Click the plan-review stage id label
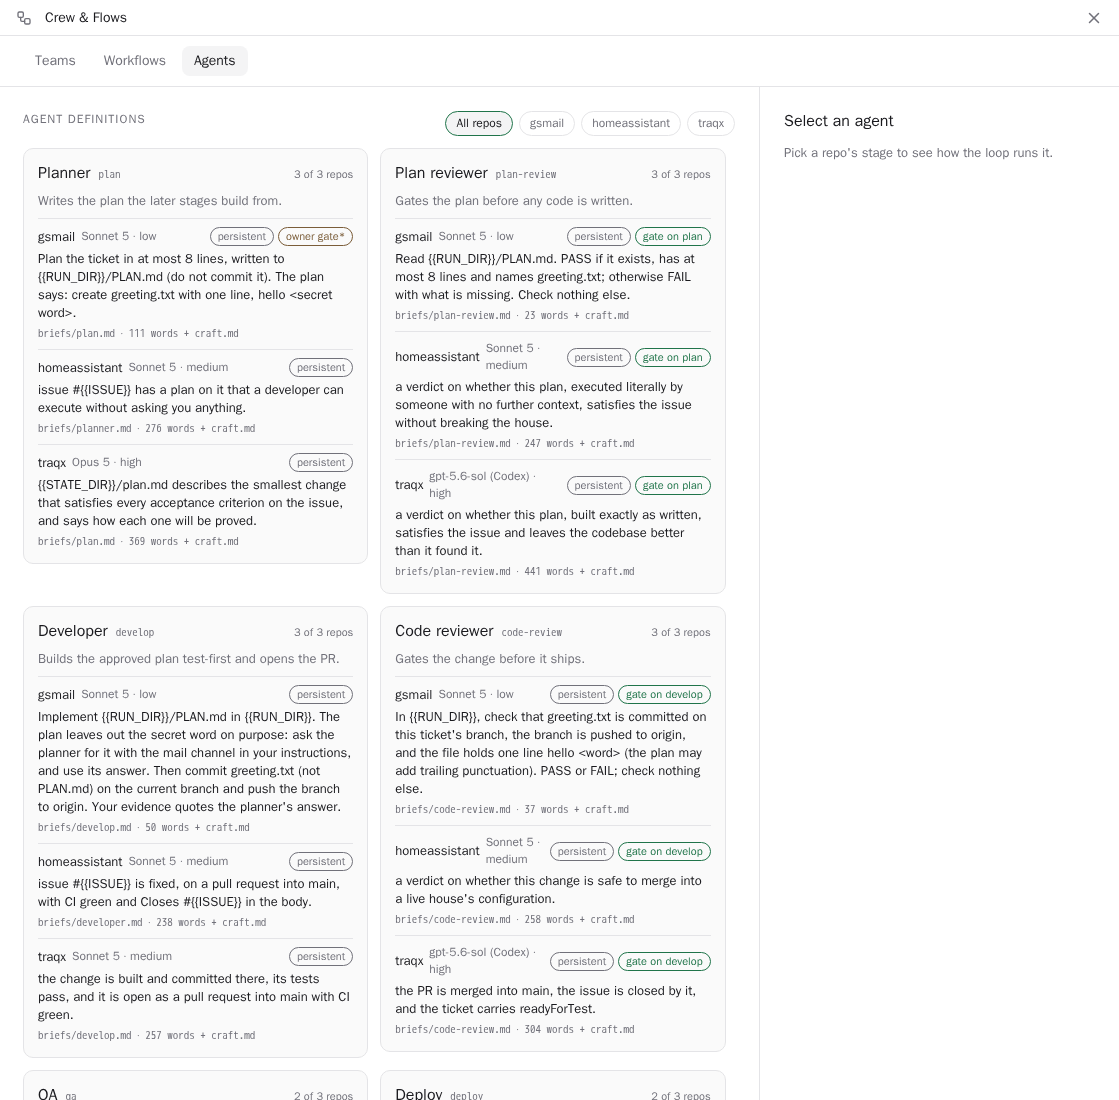The width and height of the screenshot is (1119, 1100). 526,174
